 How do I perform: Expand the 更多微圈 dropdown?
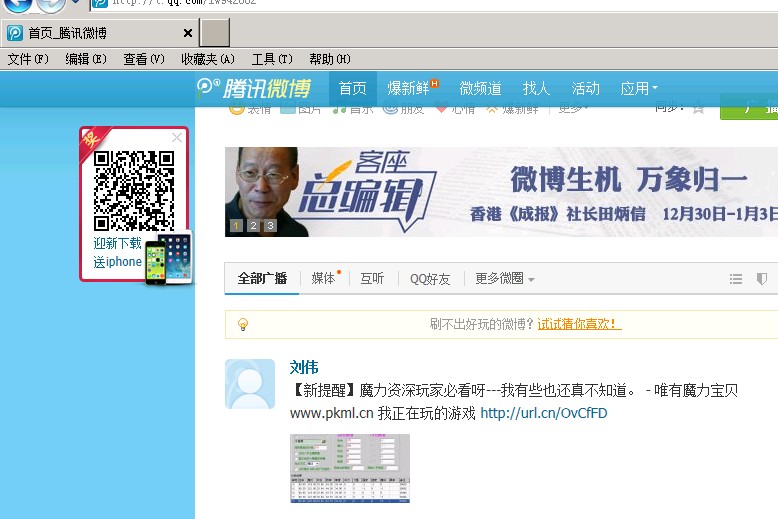click(504, 279)
